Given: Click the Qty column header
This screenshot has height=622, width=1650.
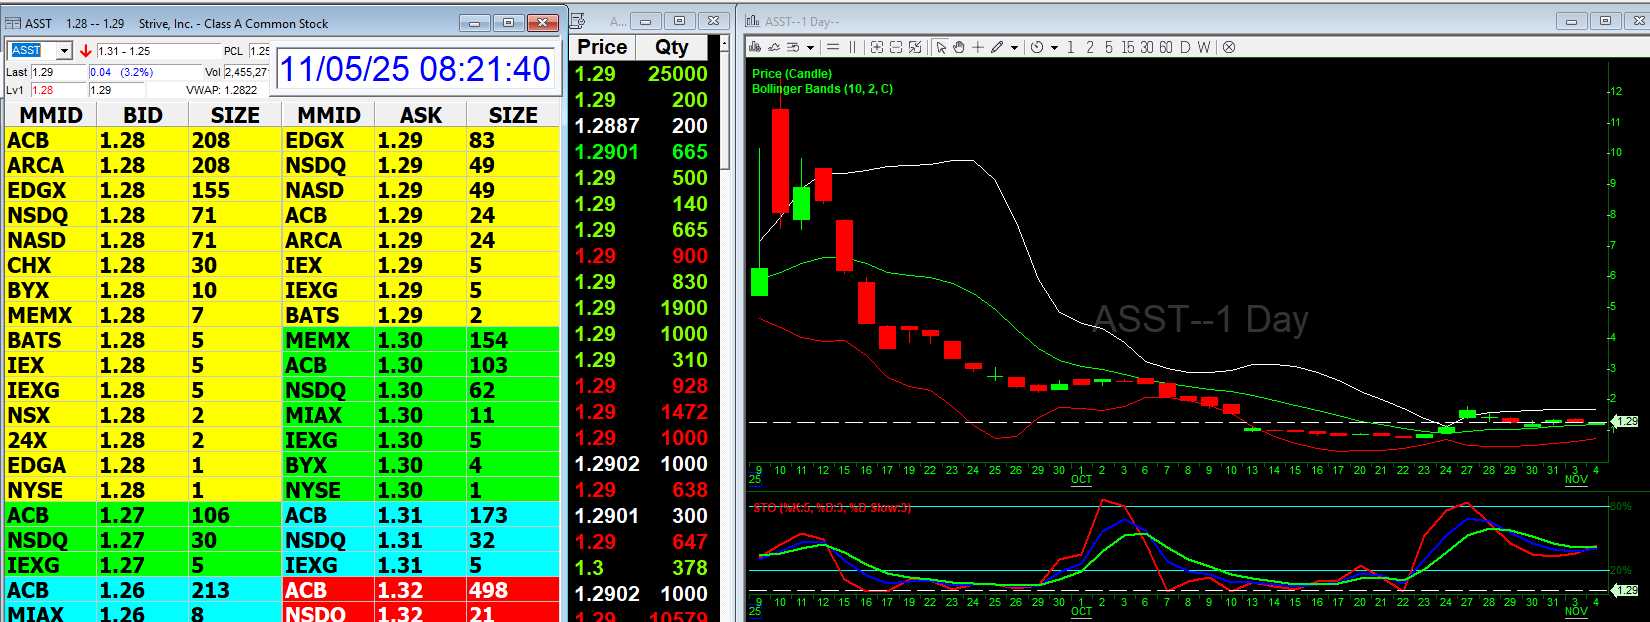Looking at the screenshot, I should pos(671,47).
